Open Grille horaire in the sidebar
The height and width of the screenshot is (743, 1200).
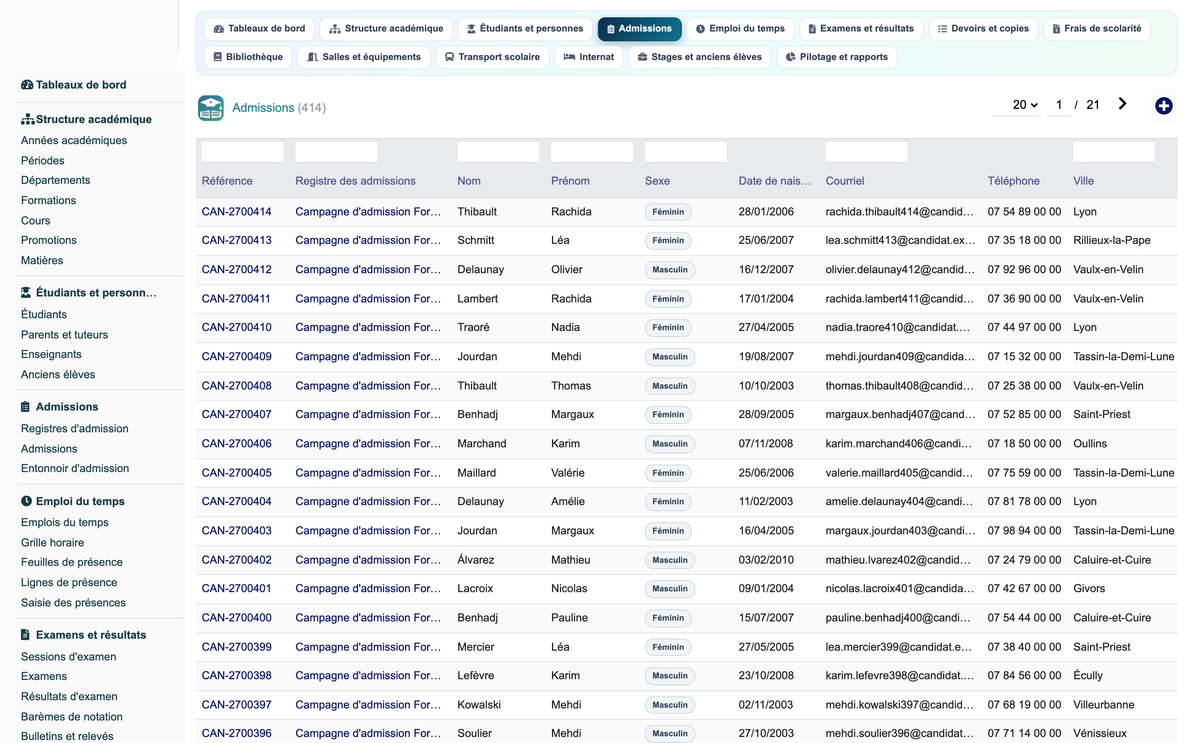(x=53, y=543)
